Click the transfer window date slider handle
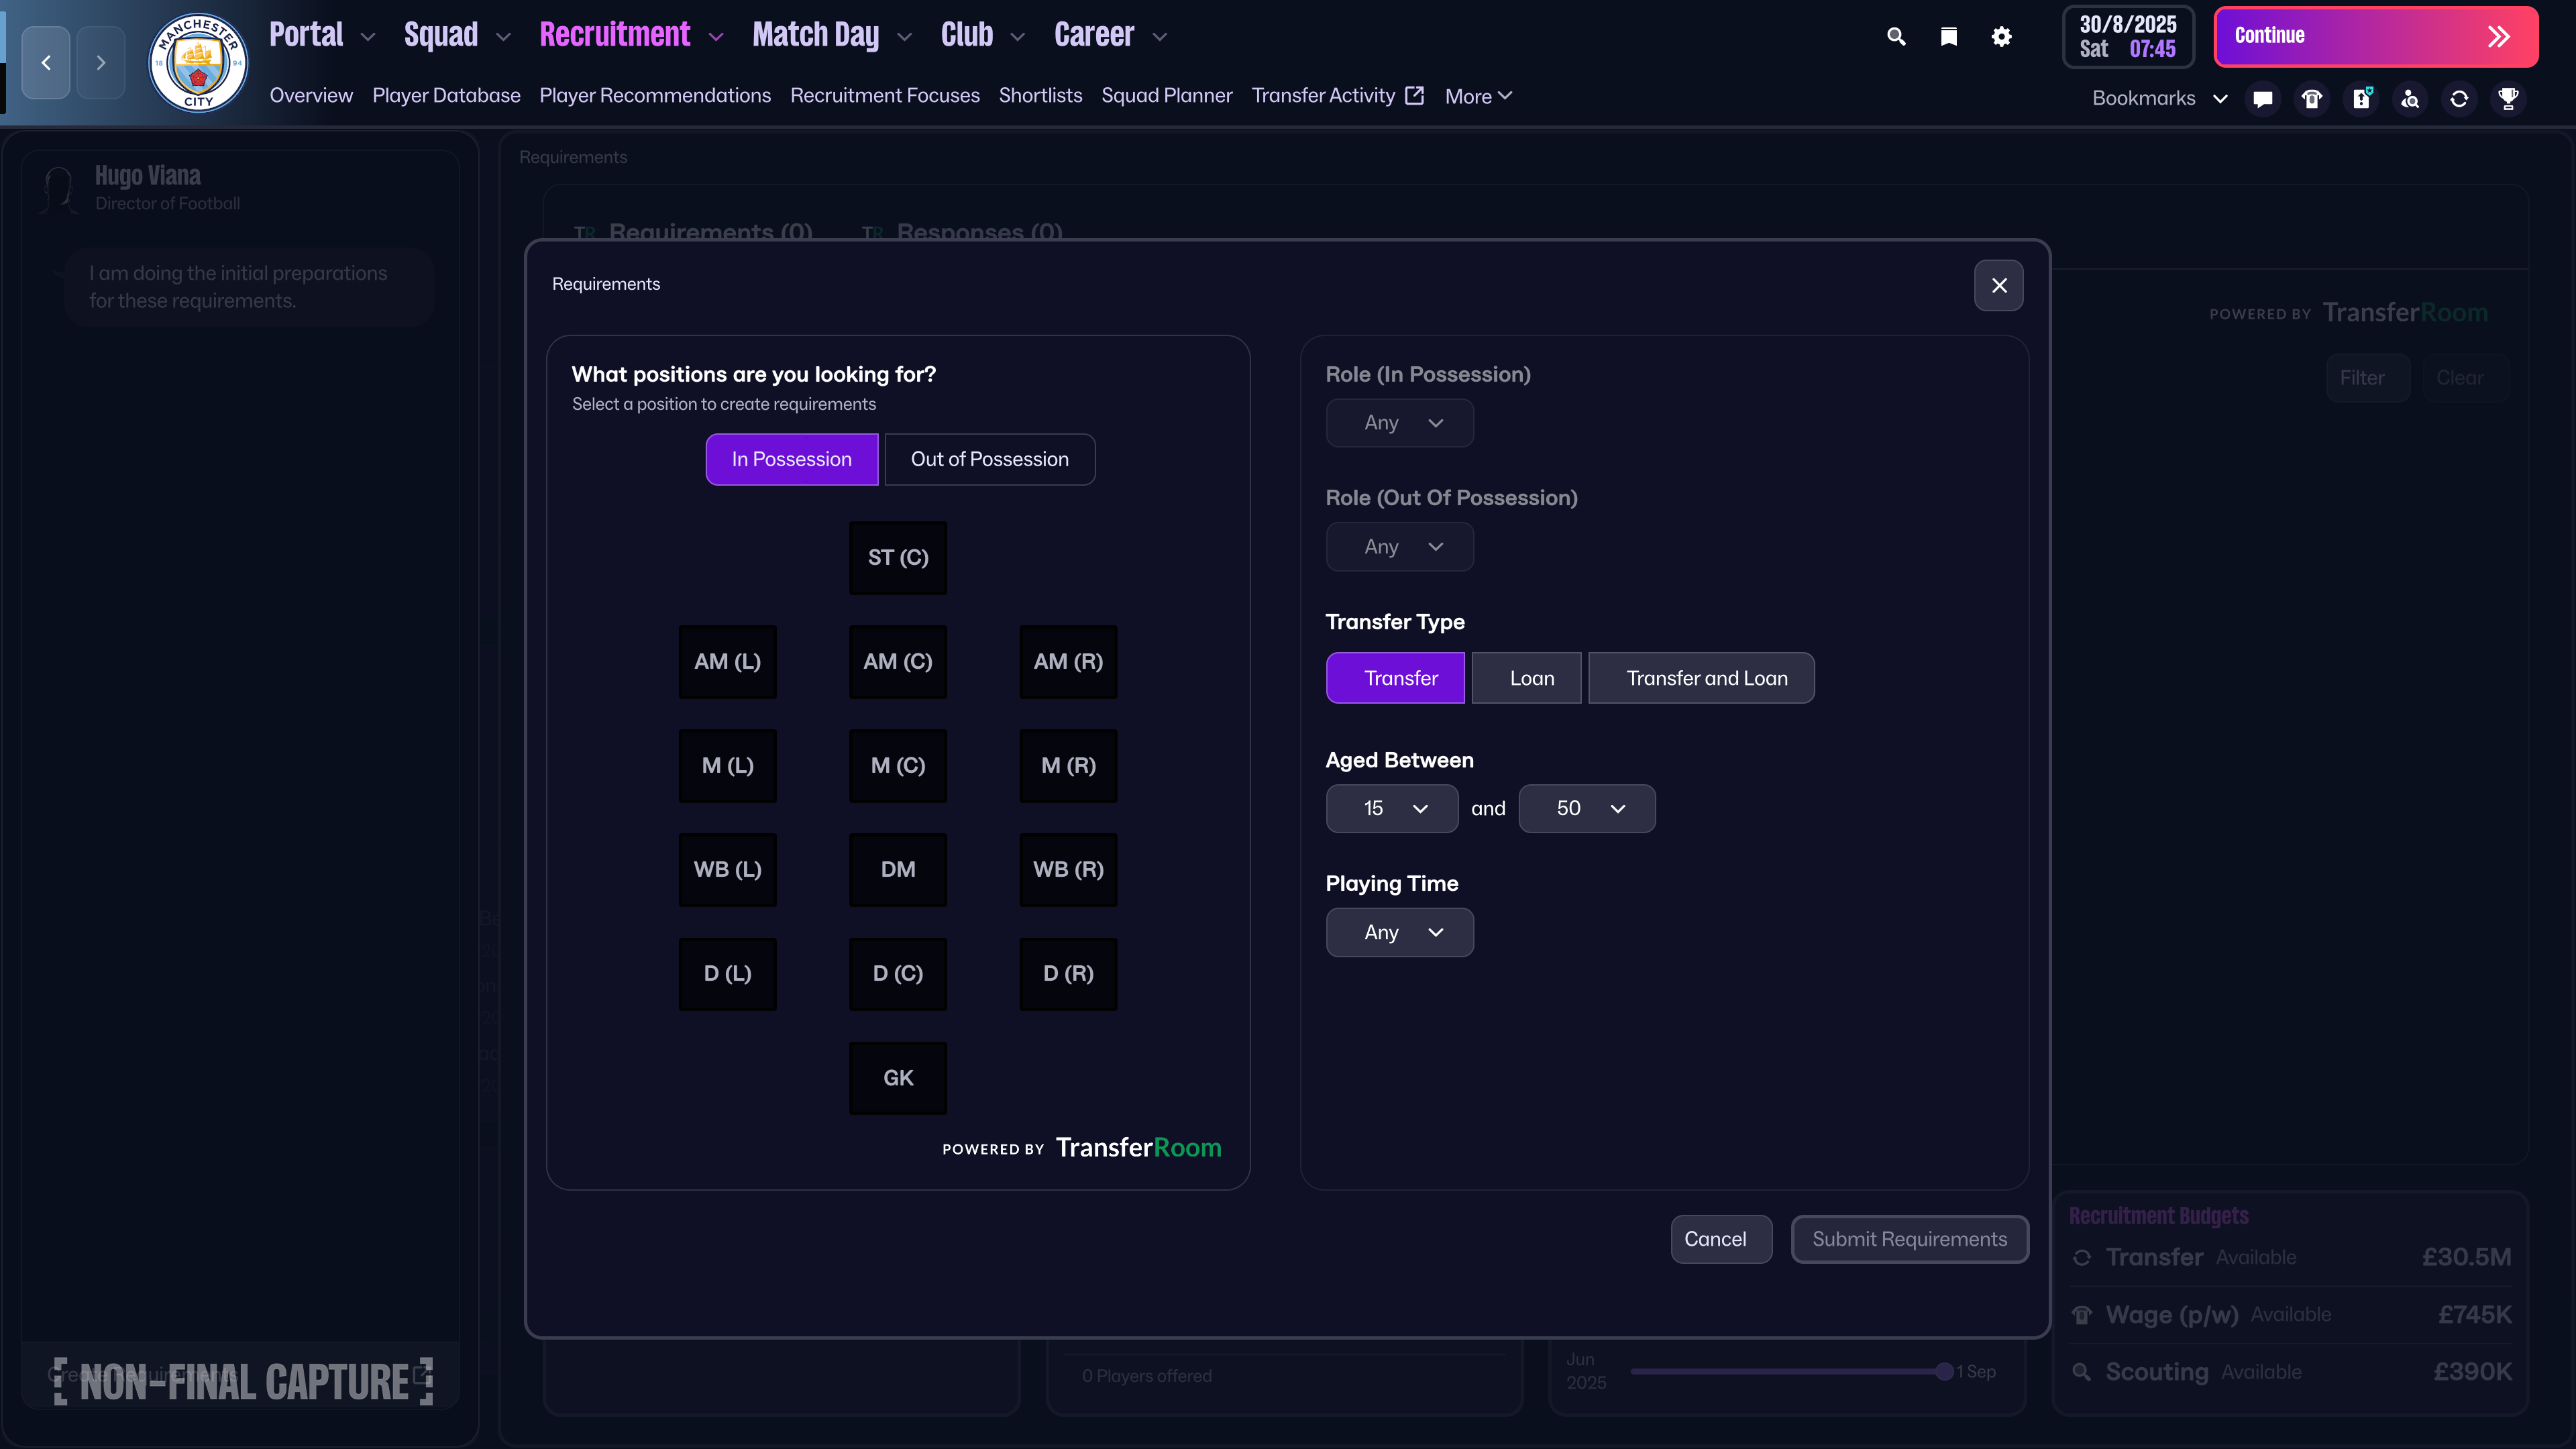 pyautogui.click(x=1944, y=1372)
